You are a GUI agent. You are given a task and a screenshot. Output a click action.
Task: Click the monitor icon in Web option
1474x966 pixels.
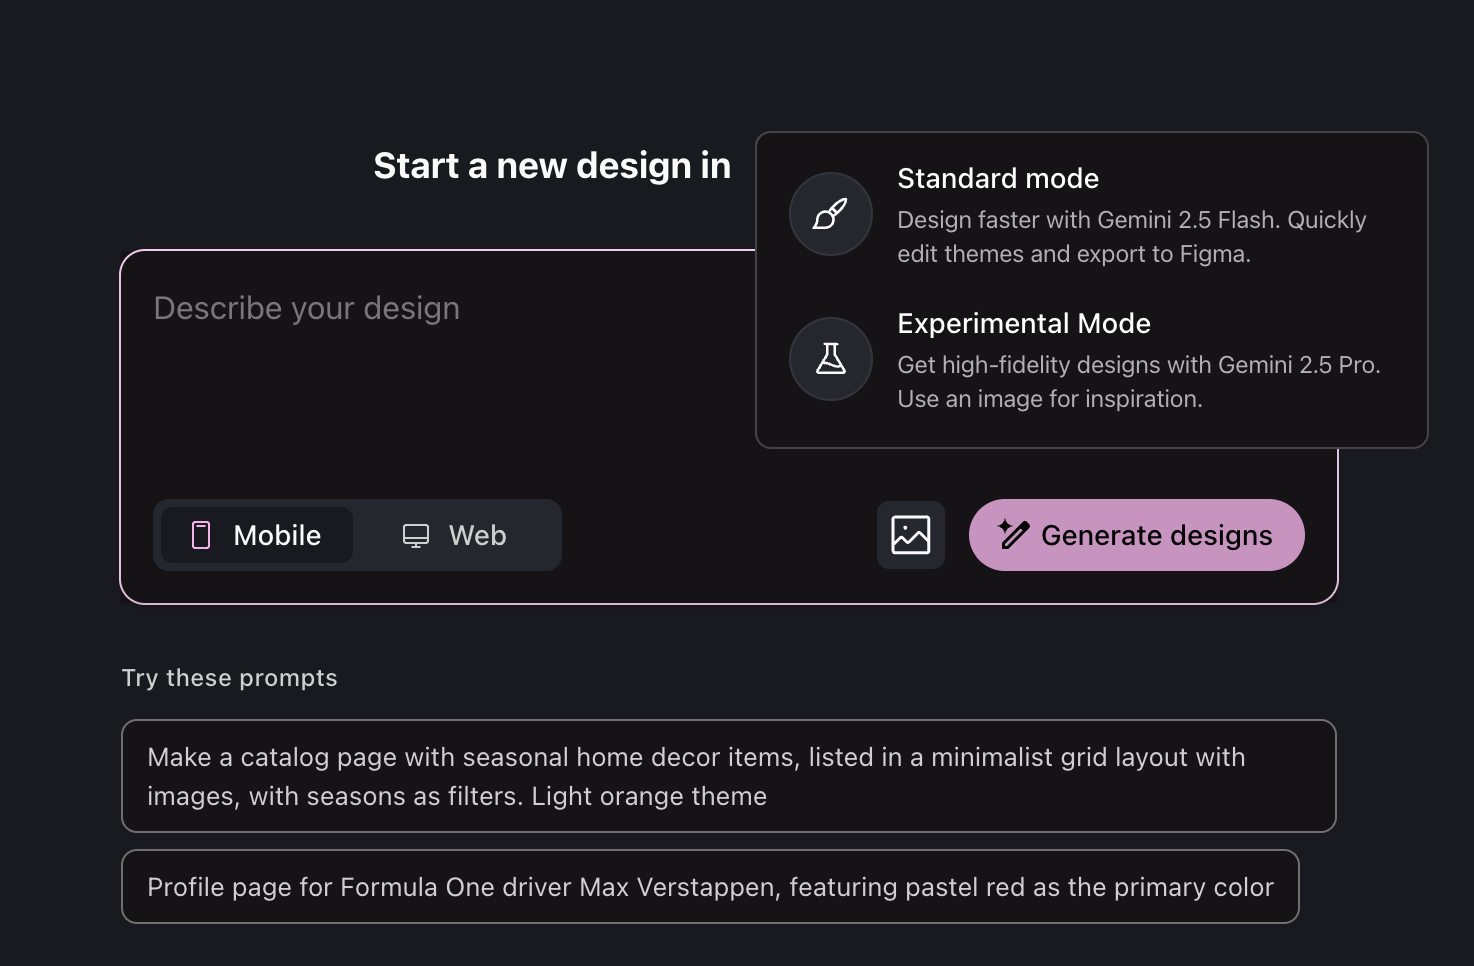click(416, 535)
